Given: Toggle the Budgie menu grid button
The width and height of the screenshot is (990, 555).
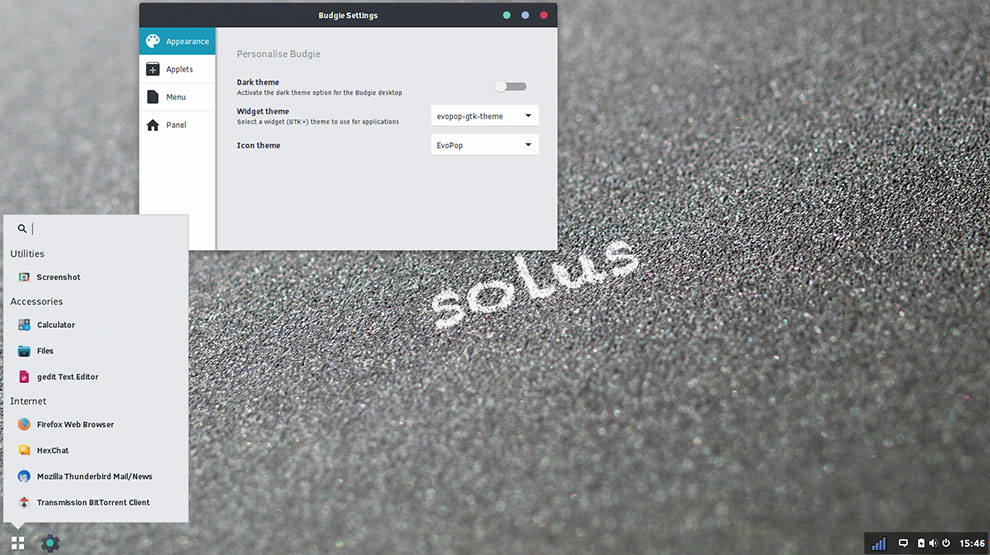Looking at the screenshot, I should (18, 543).
